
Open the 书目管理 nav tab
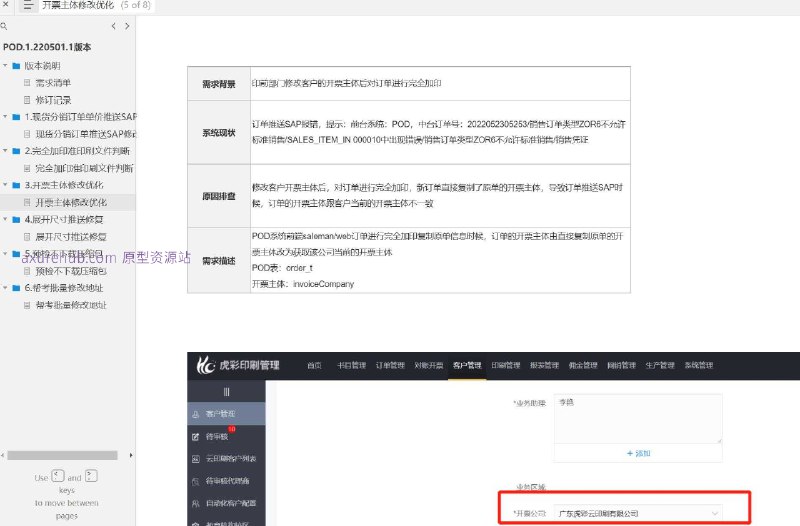point(352,365)
